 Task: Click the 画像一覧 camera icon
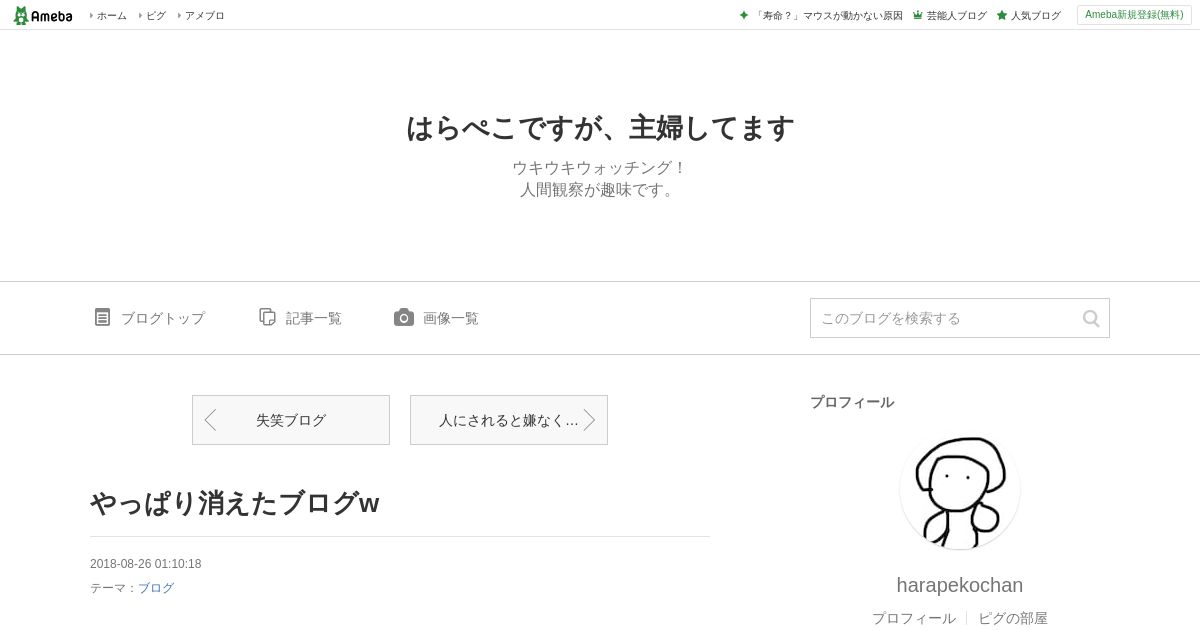(404, 317)
